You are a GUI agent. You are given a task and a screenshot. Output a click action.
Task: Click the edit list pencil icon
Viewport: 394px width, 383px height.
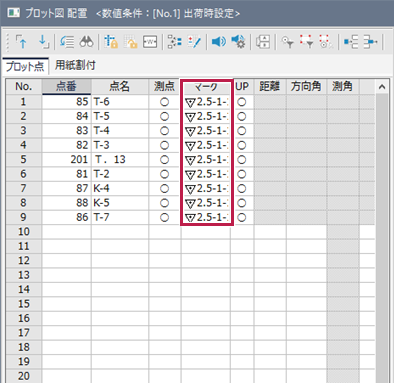coord(194,42)
